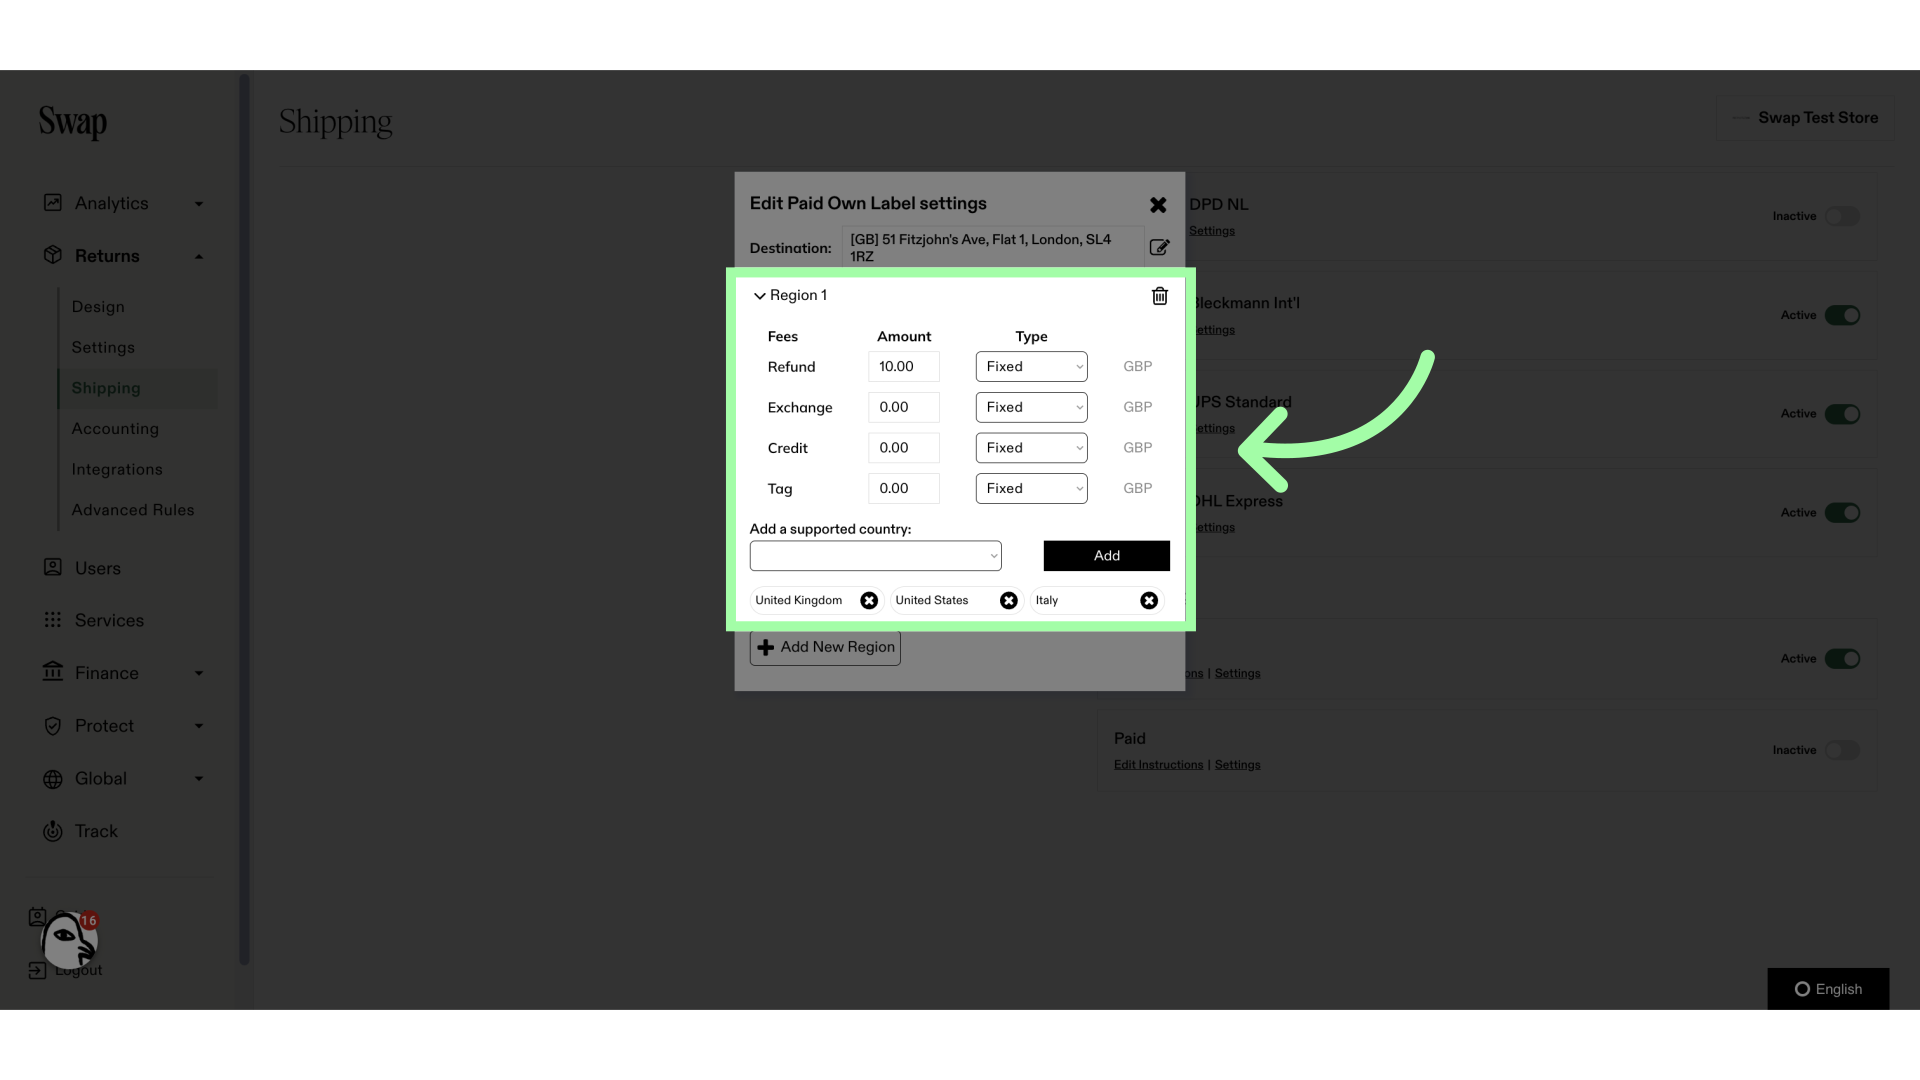1920x1080 pixels.
Task: Open the Settings page under Returns
Action: coord(103,348)
